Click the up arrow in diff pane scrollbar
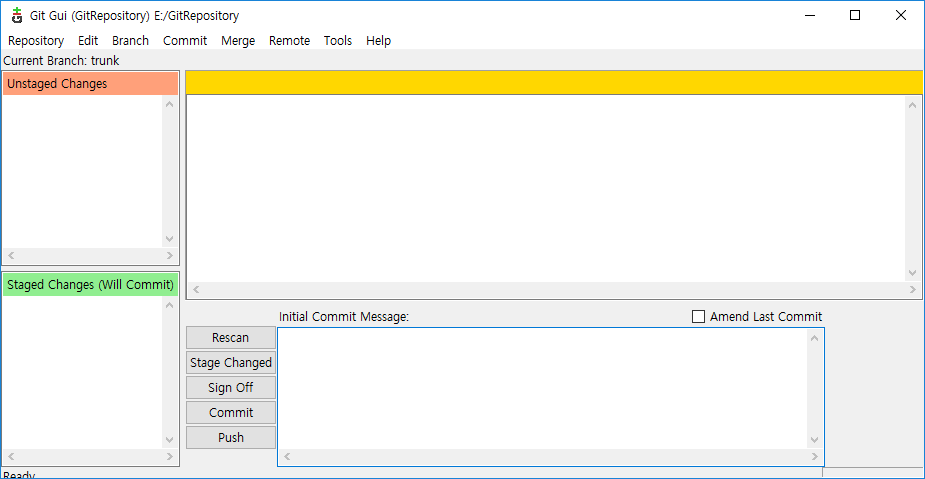Screen dimensions: 925x479 (913, 104)
